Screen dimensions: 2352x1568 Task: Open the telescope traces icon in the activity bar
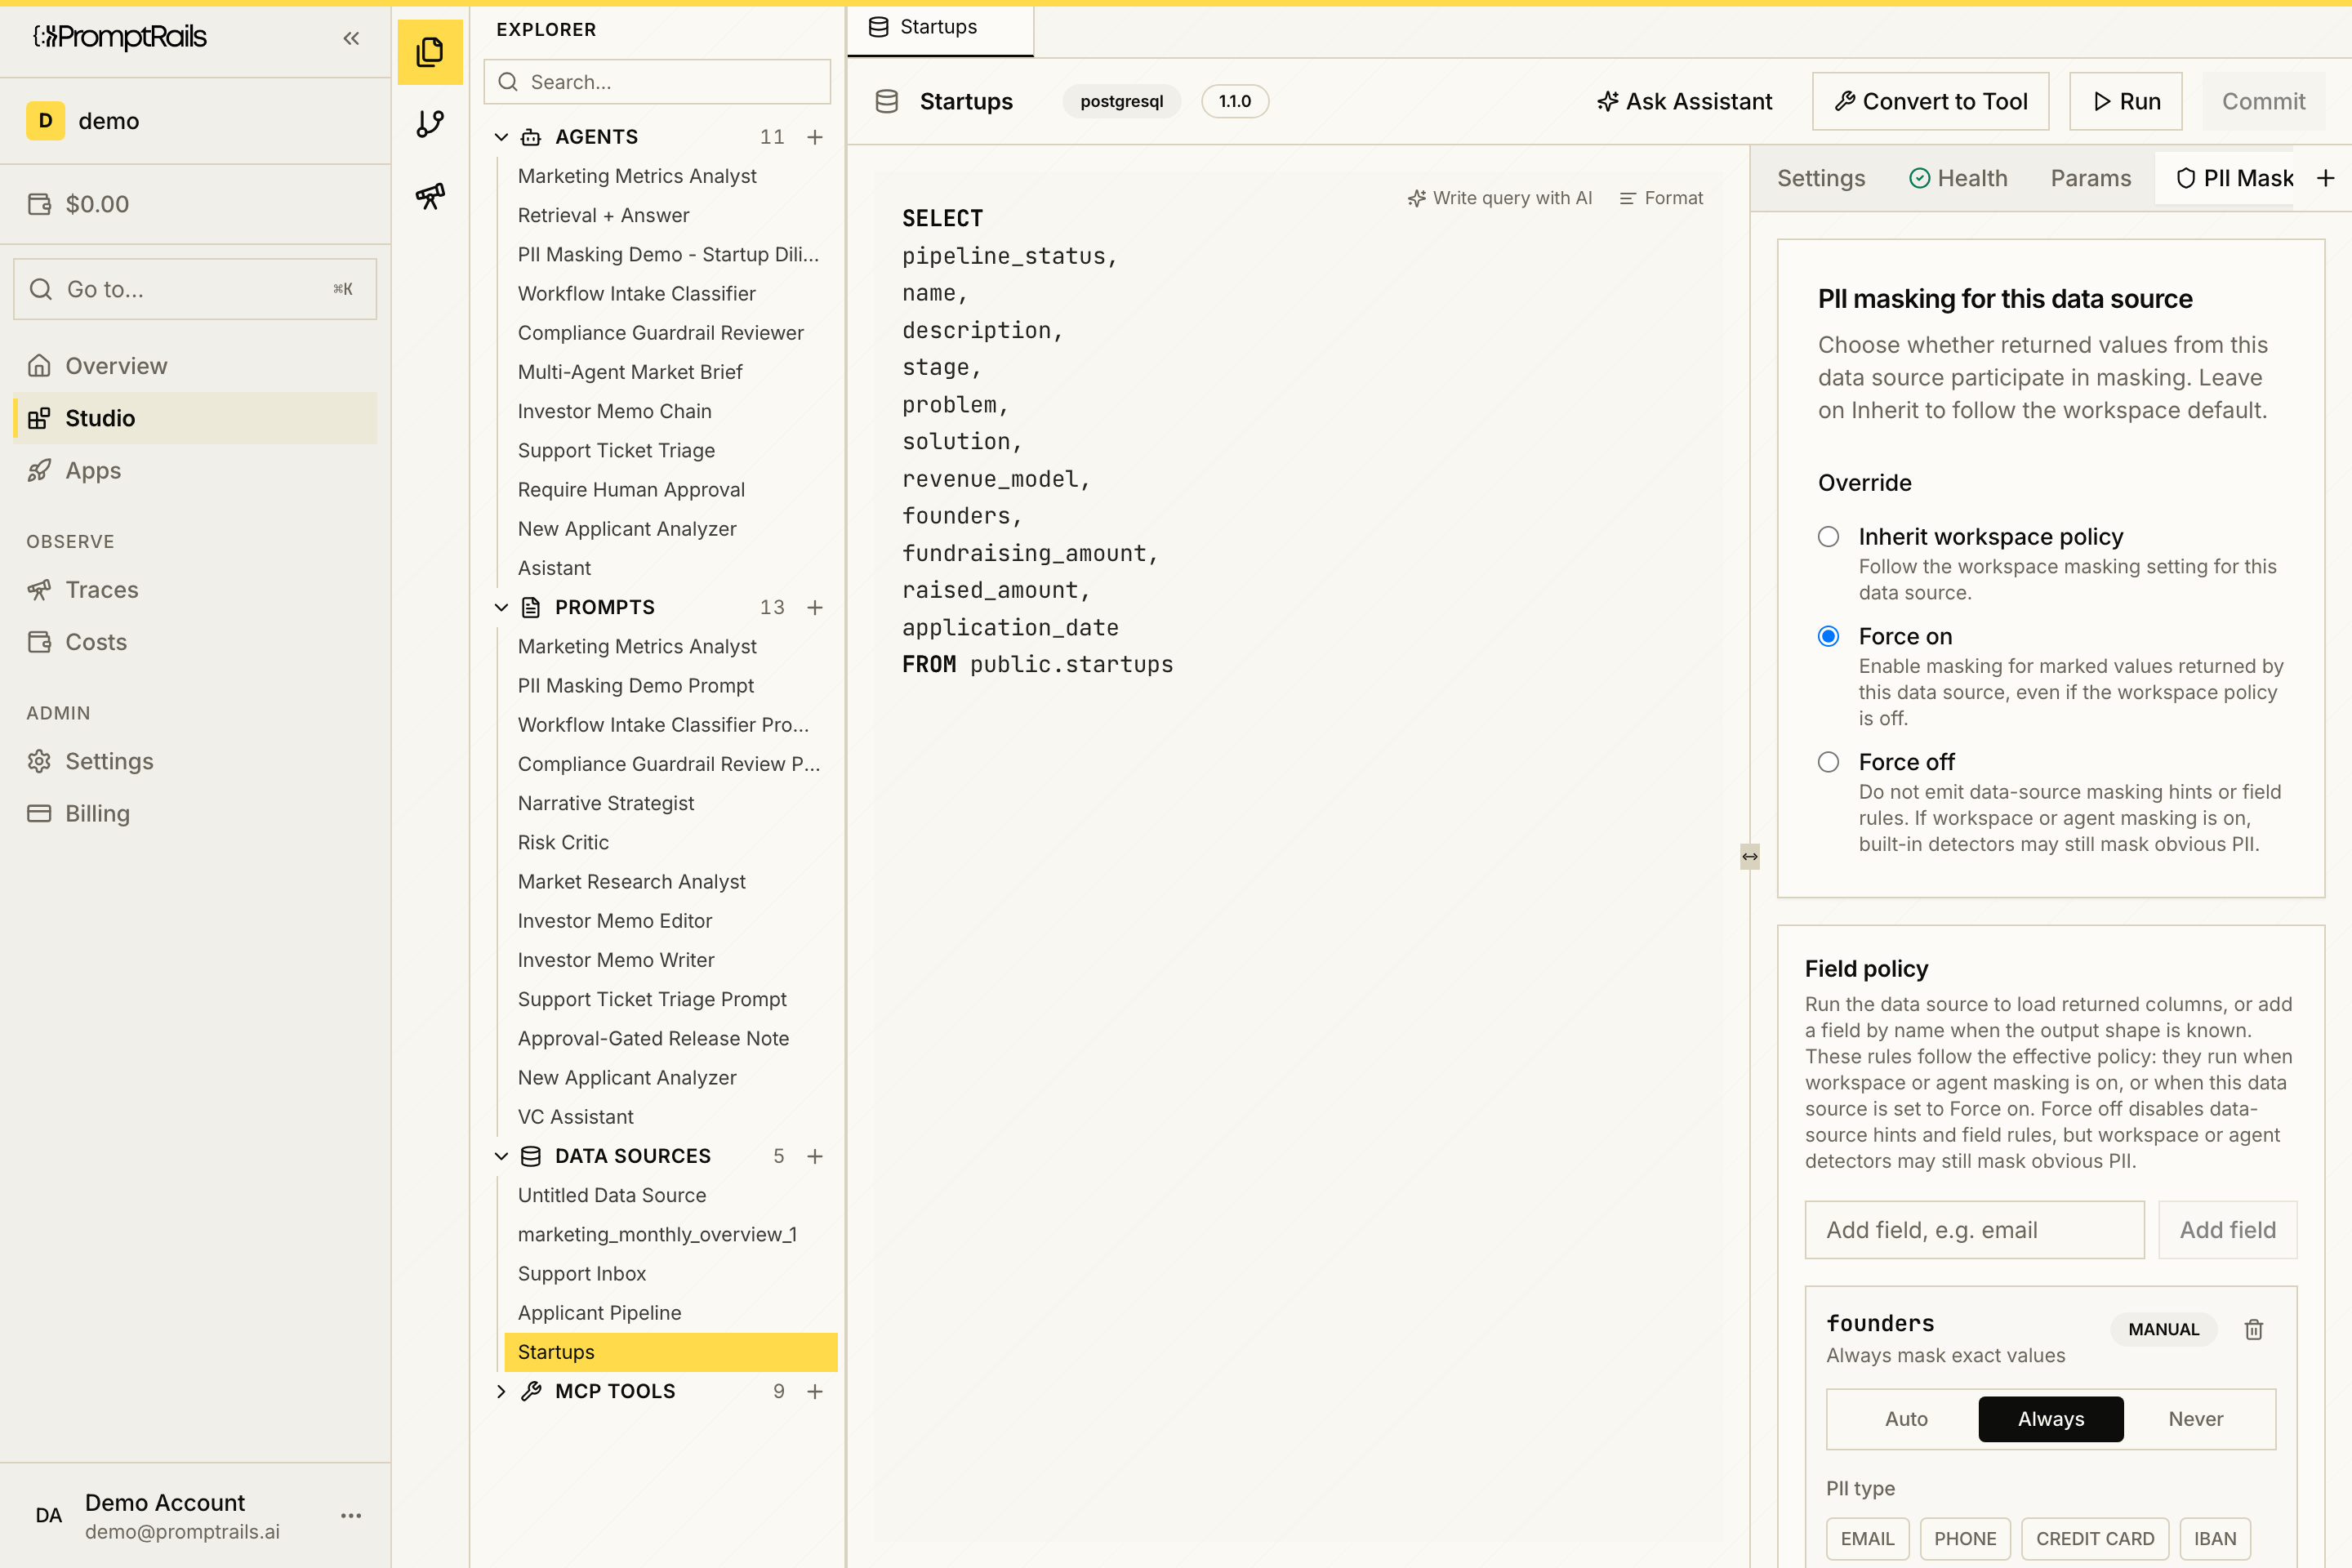pyautogui.click(x=430, y=196)
